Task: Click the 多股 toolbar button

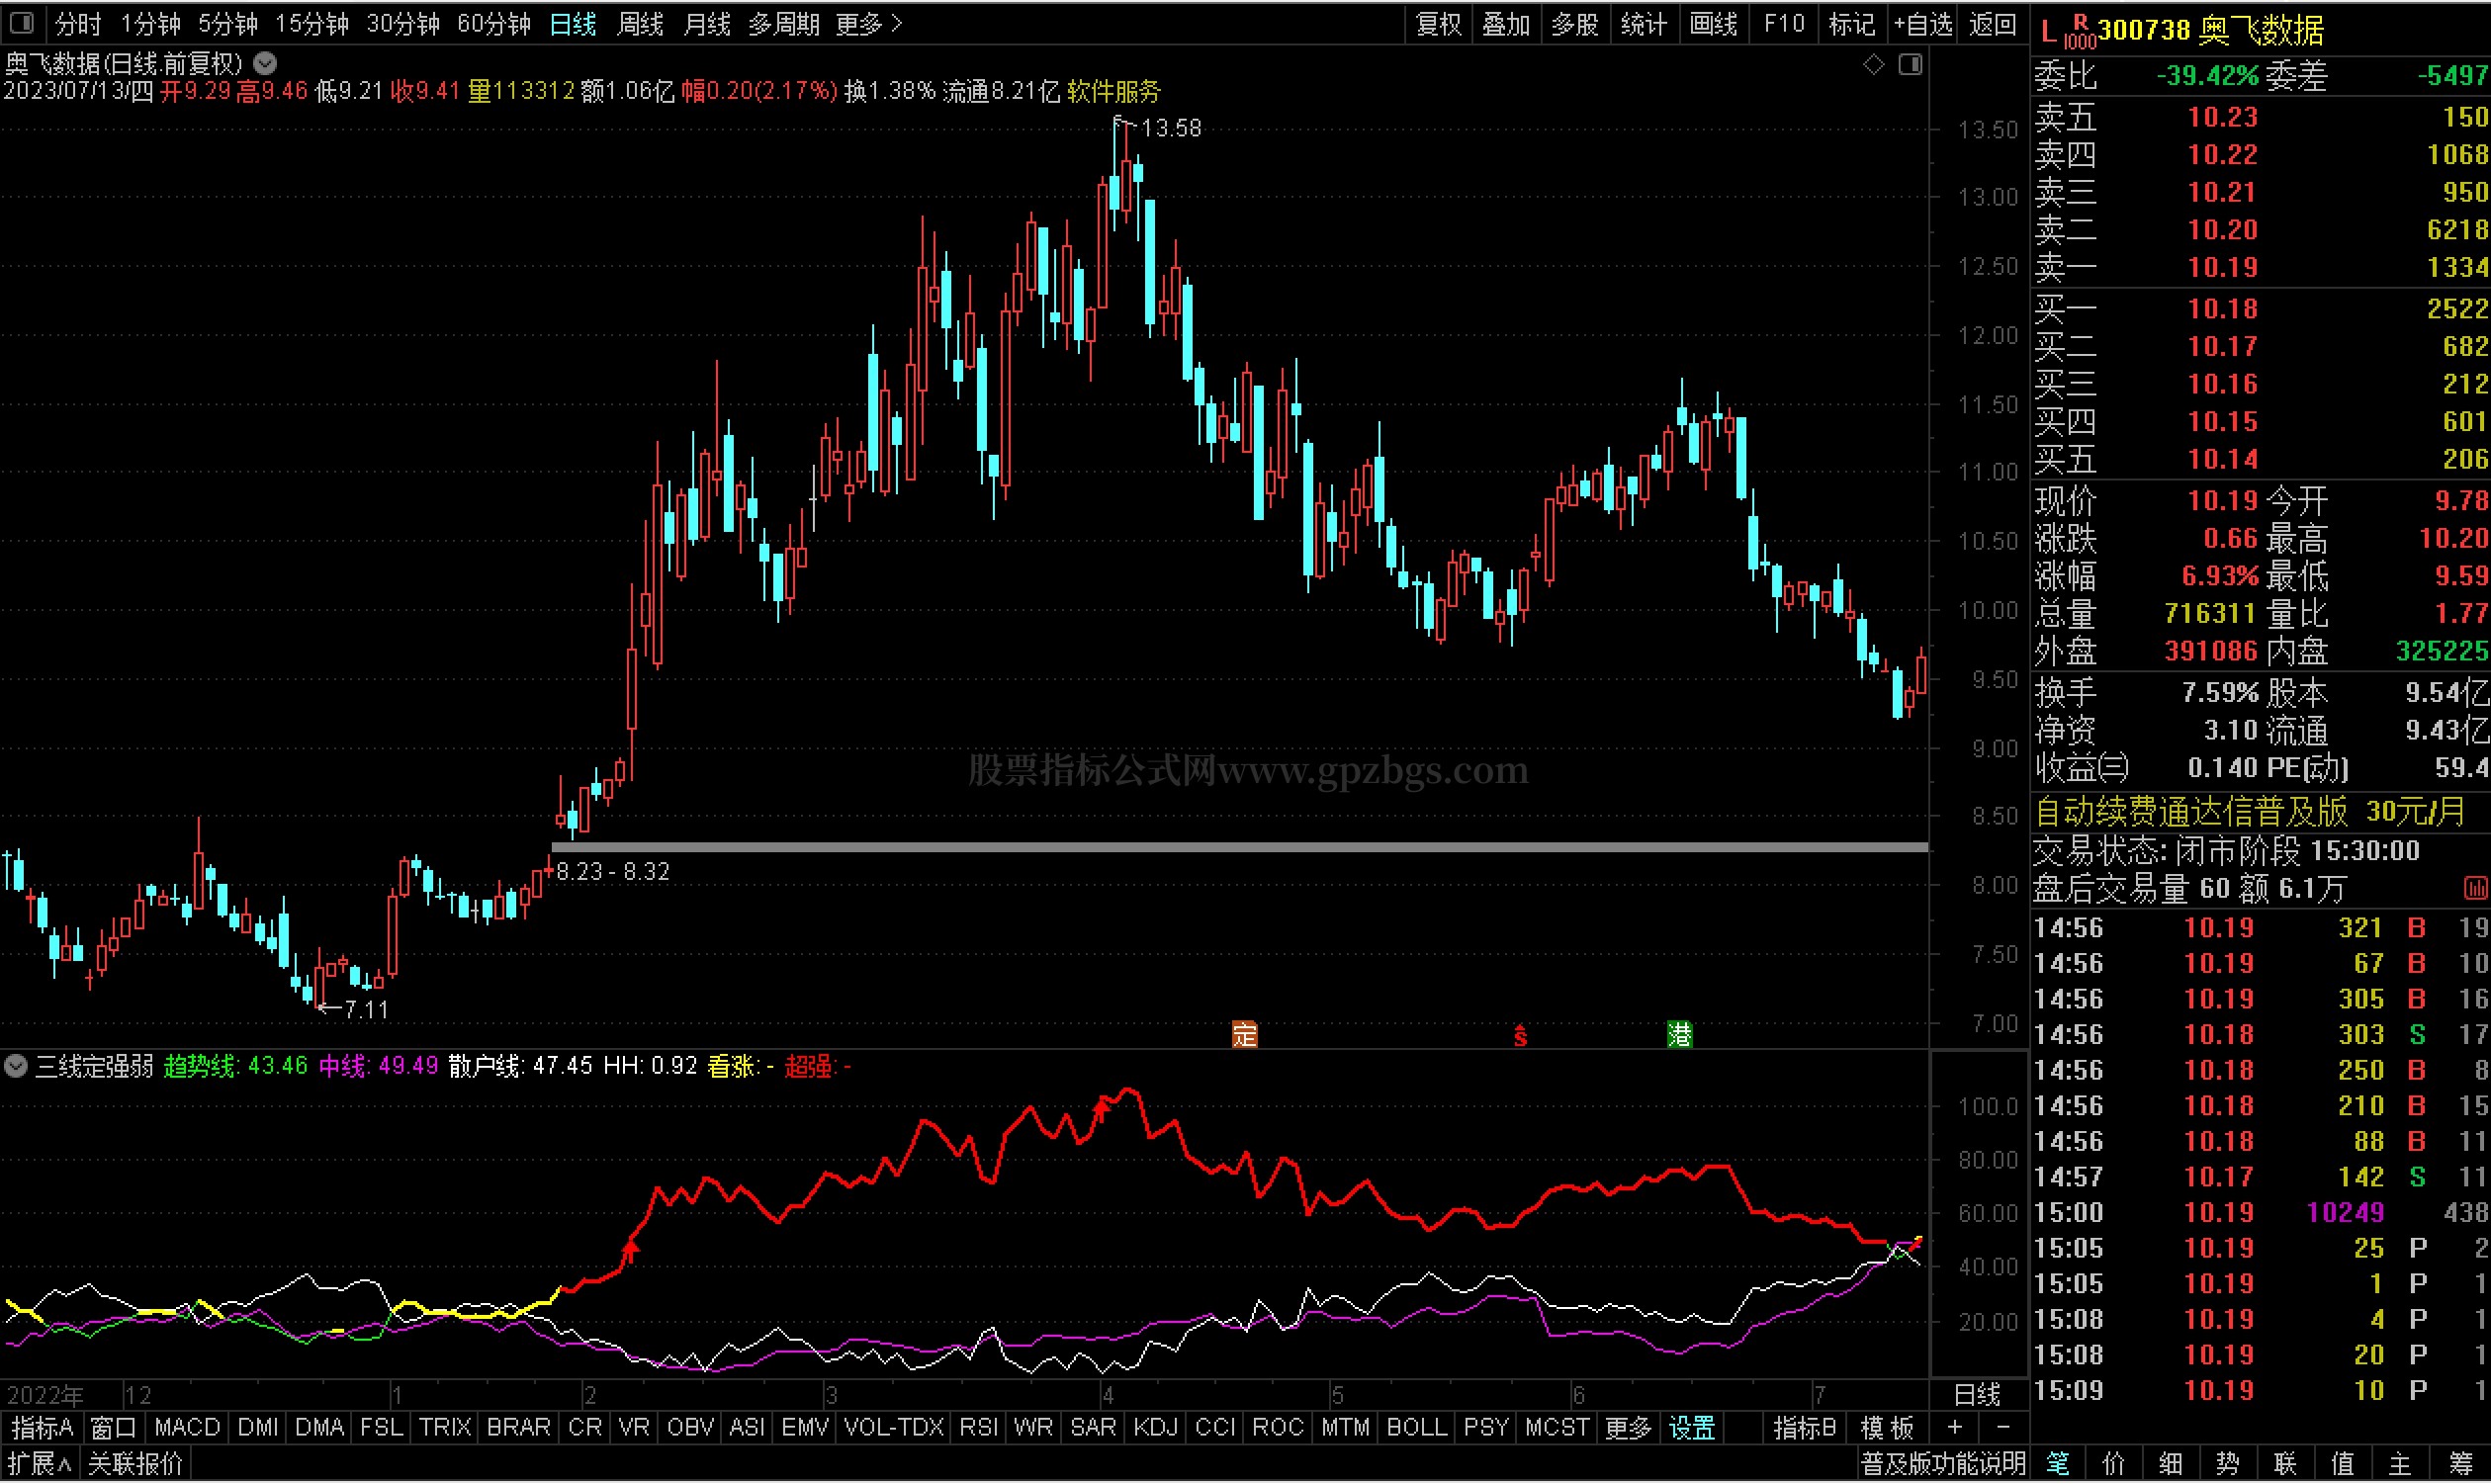Action: point(1575,23)
